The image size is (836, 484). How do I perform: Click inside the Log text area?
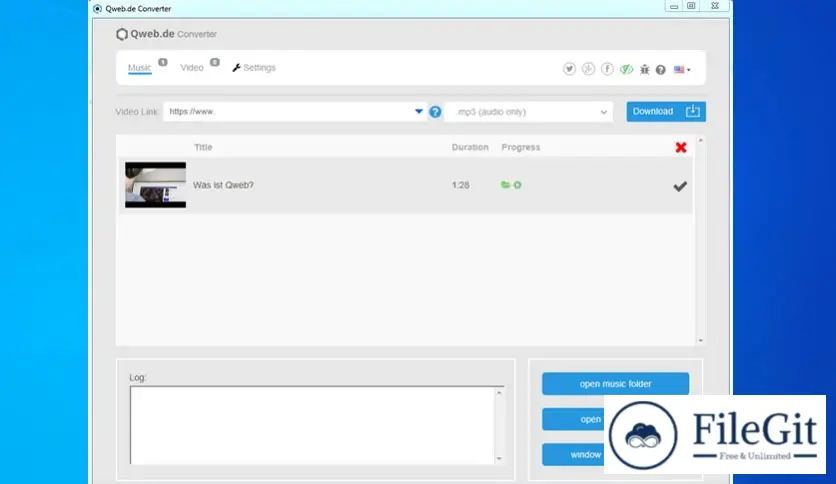[x=312, y=425]
